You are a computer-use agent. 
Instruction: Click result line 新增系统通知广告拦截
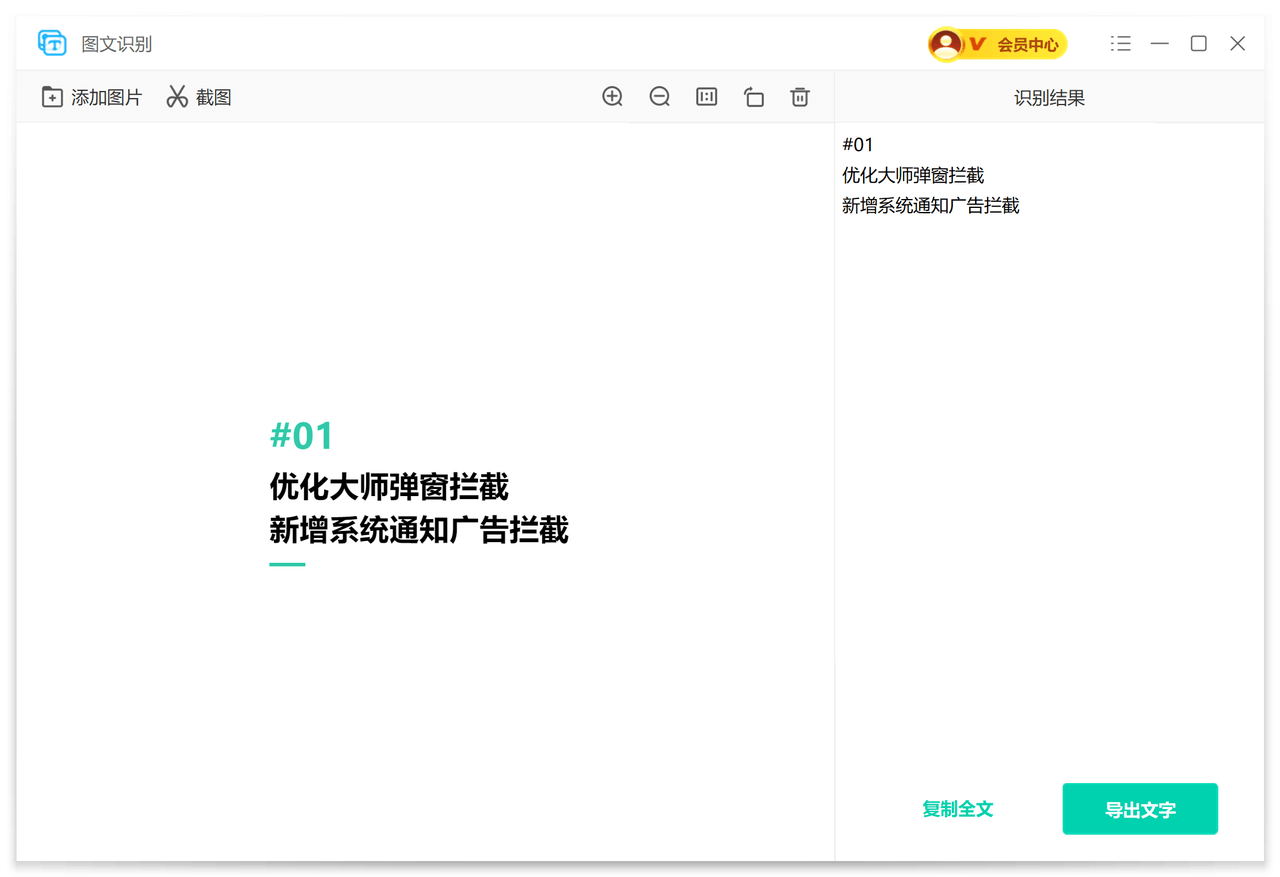pos(930,206)
